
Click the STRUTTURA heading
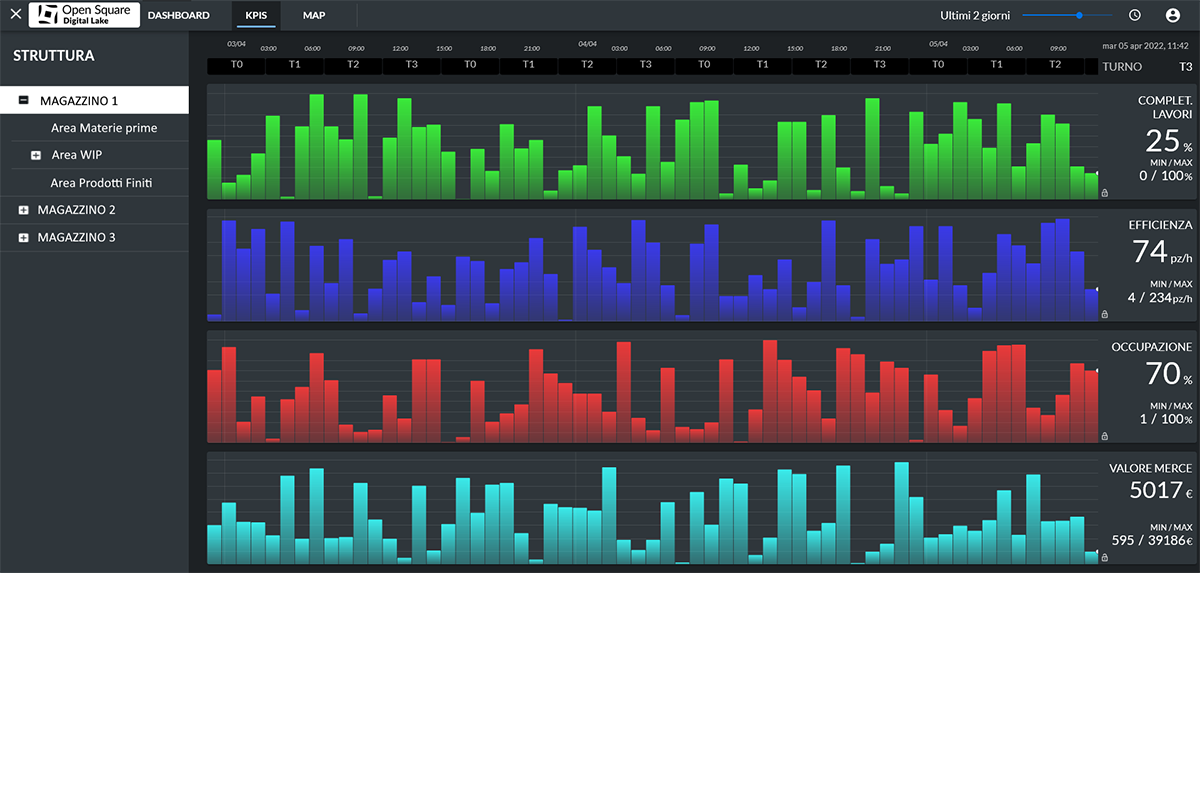[x=54, y=56]
